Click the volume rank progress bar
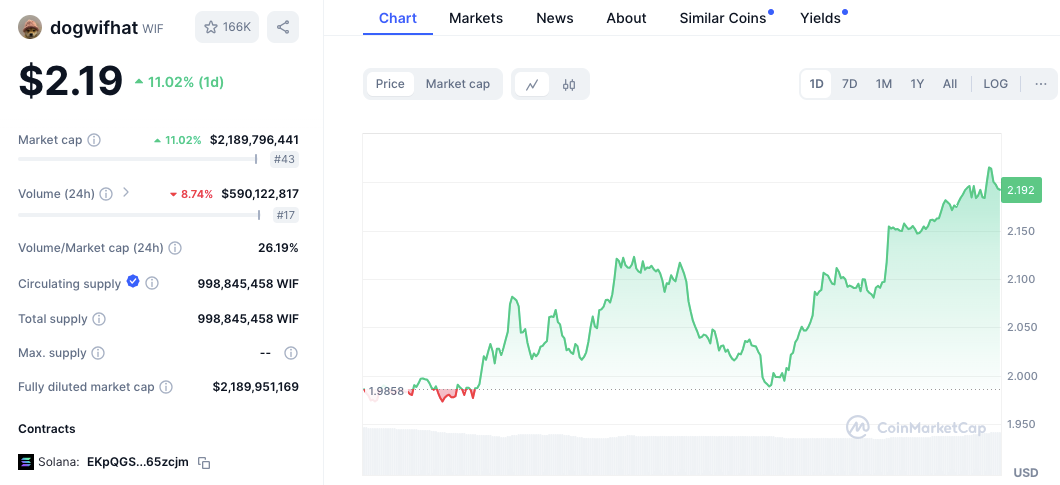The image size is (1060, 485). (139, 215)
